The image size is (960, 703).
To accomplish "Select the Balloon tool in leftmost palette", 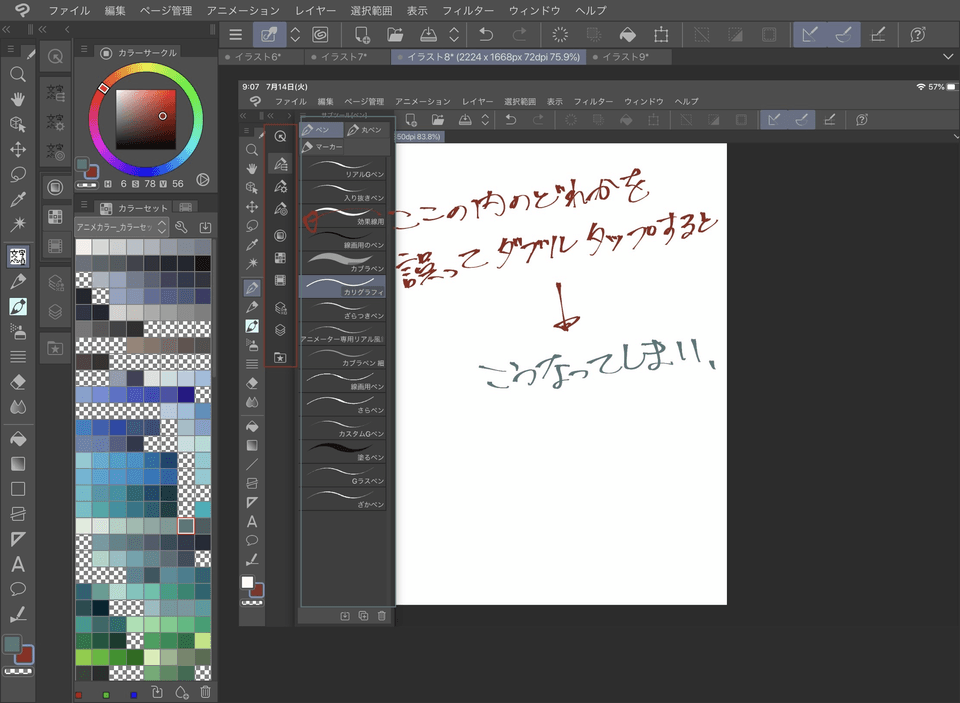I will pos(18,589).
